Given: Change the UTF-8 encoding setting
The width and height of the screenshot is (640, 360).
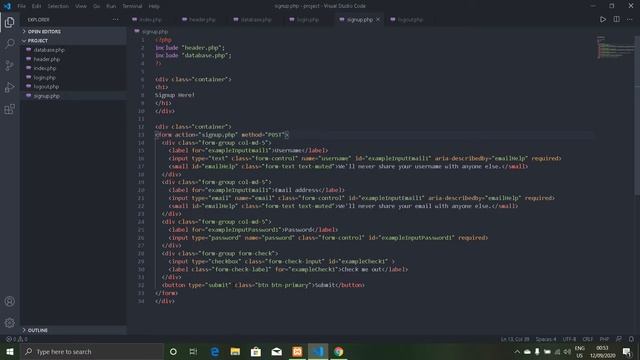Looking at the screenshot, I should pyautogui.click(x=569, y=339).
